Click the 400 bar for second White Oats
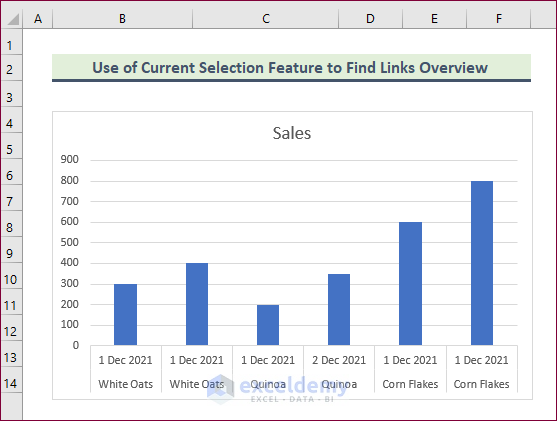The width and height of the screenshot is (557, 421). point(197,304)
